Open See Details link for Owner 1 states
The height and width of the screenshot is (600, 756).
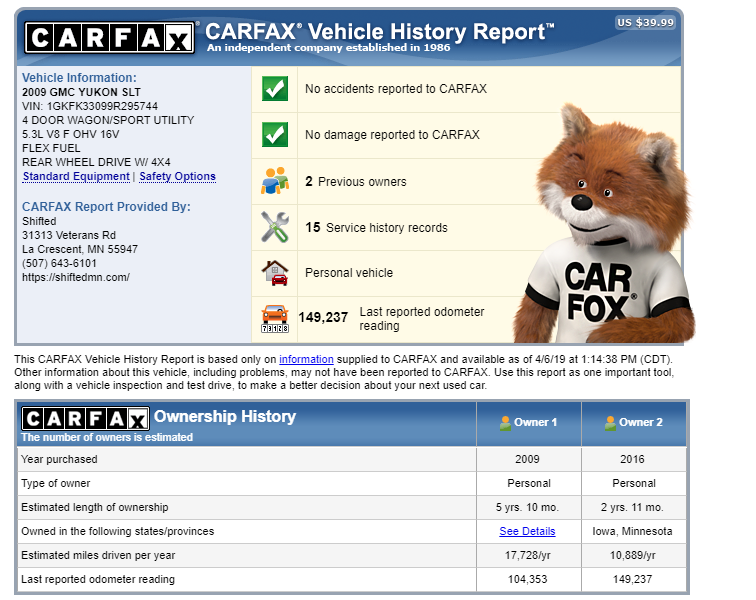[527, 531]
